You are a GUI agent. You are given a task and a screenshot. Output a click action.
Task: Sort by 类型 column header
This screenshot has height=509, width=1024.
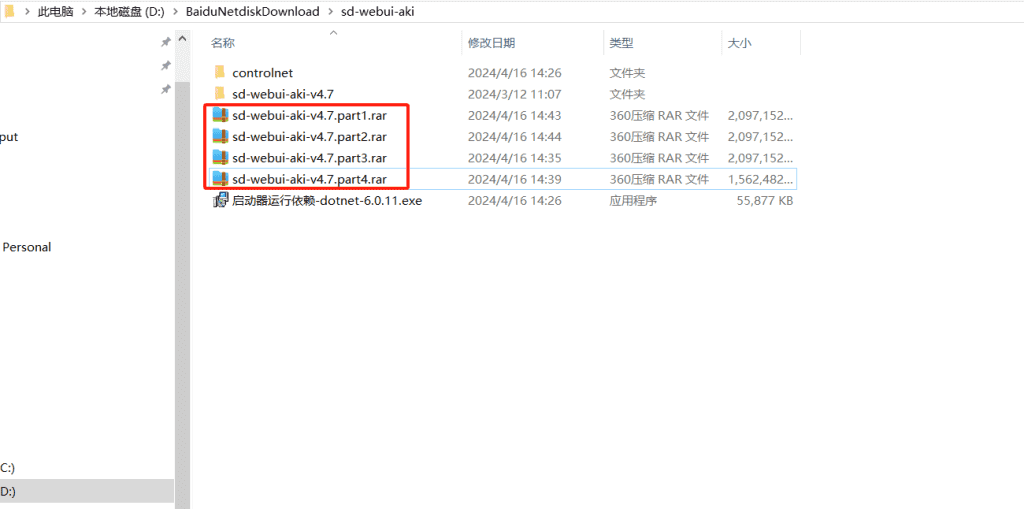[621, 43]
